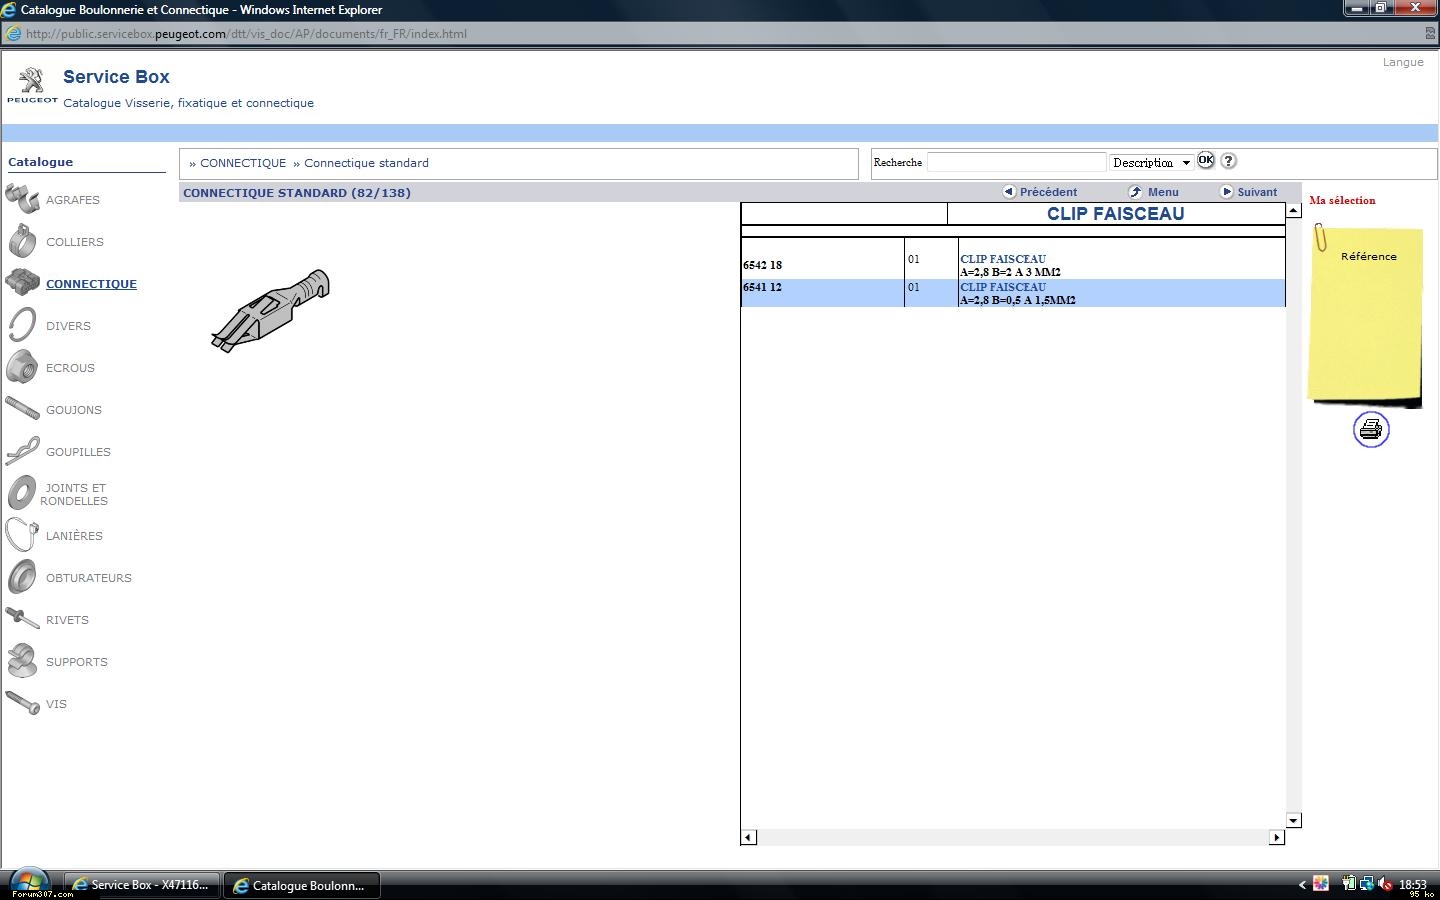Go to Précédent catalogue page

click(1040, 192)
